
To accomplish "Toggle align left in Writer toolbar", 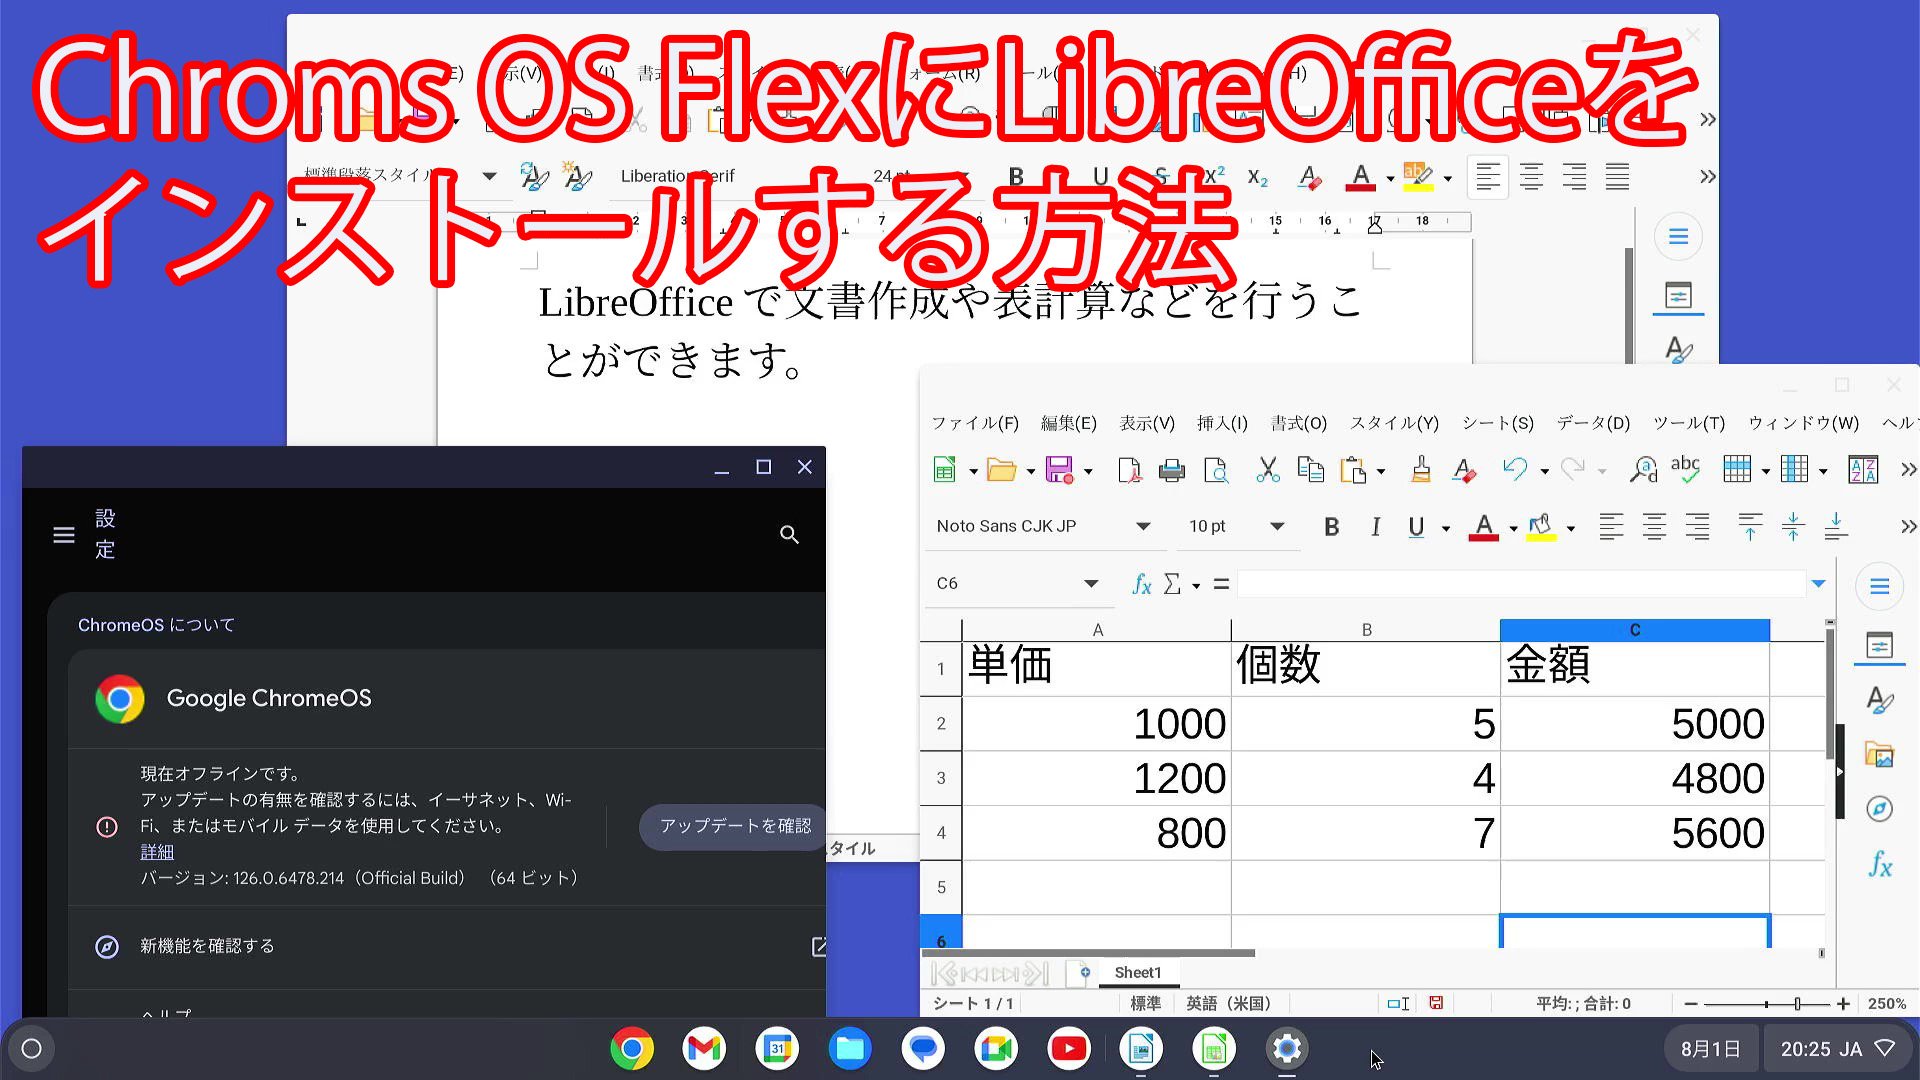I will click(1488, 177).
